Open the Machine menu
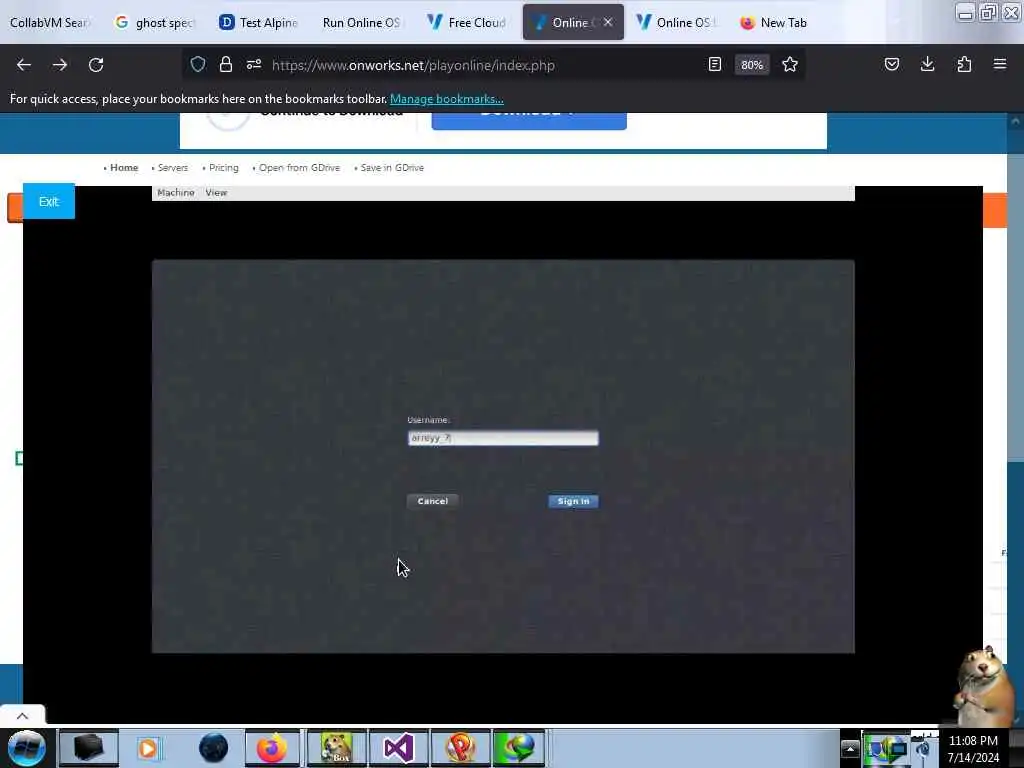Image resolution: width=1024 pixels, height=768 pixels. coord(176,193)
